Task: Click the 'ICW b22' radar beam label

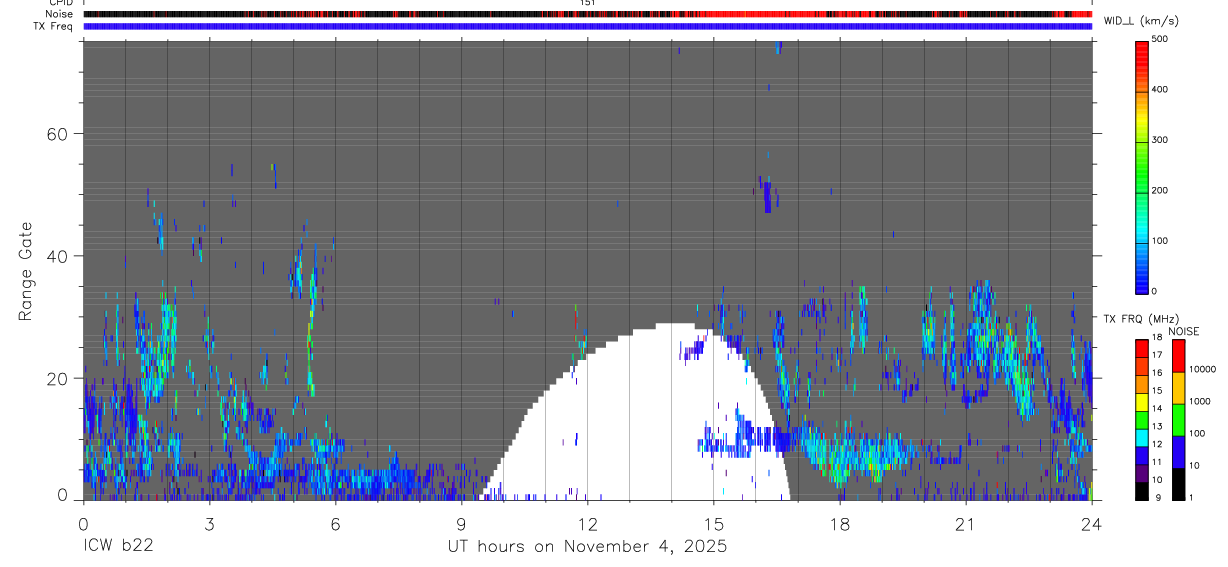Action: click(x=118, y=546)
